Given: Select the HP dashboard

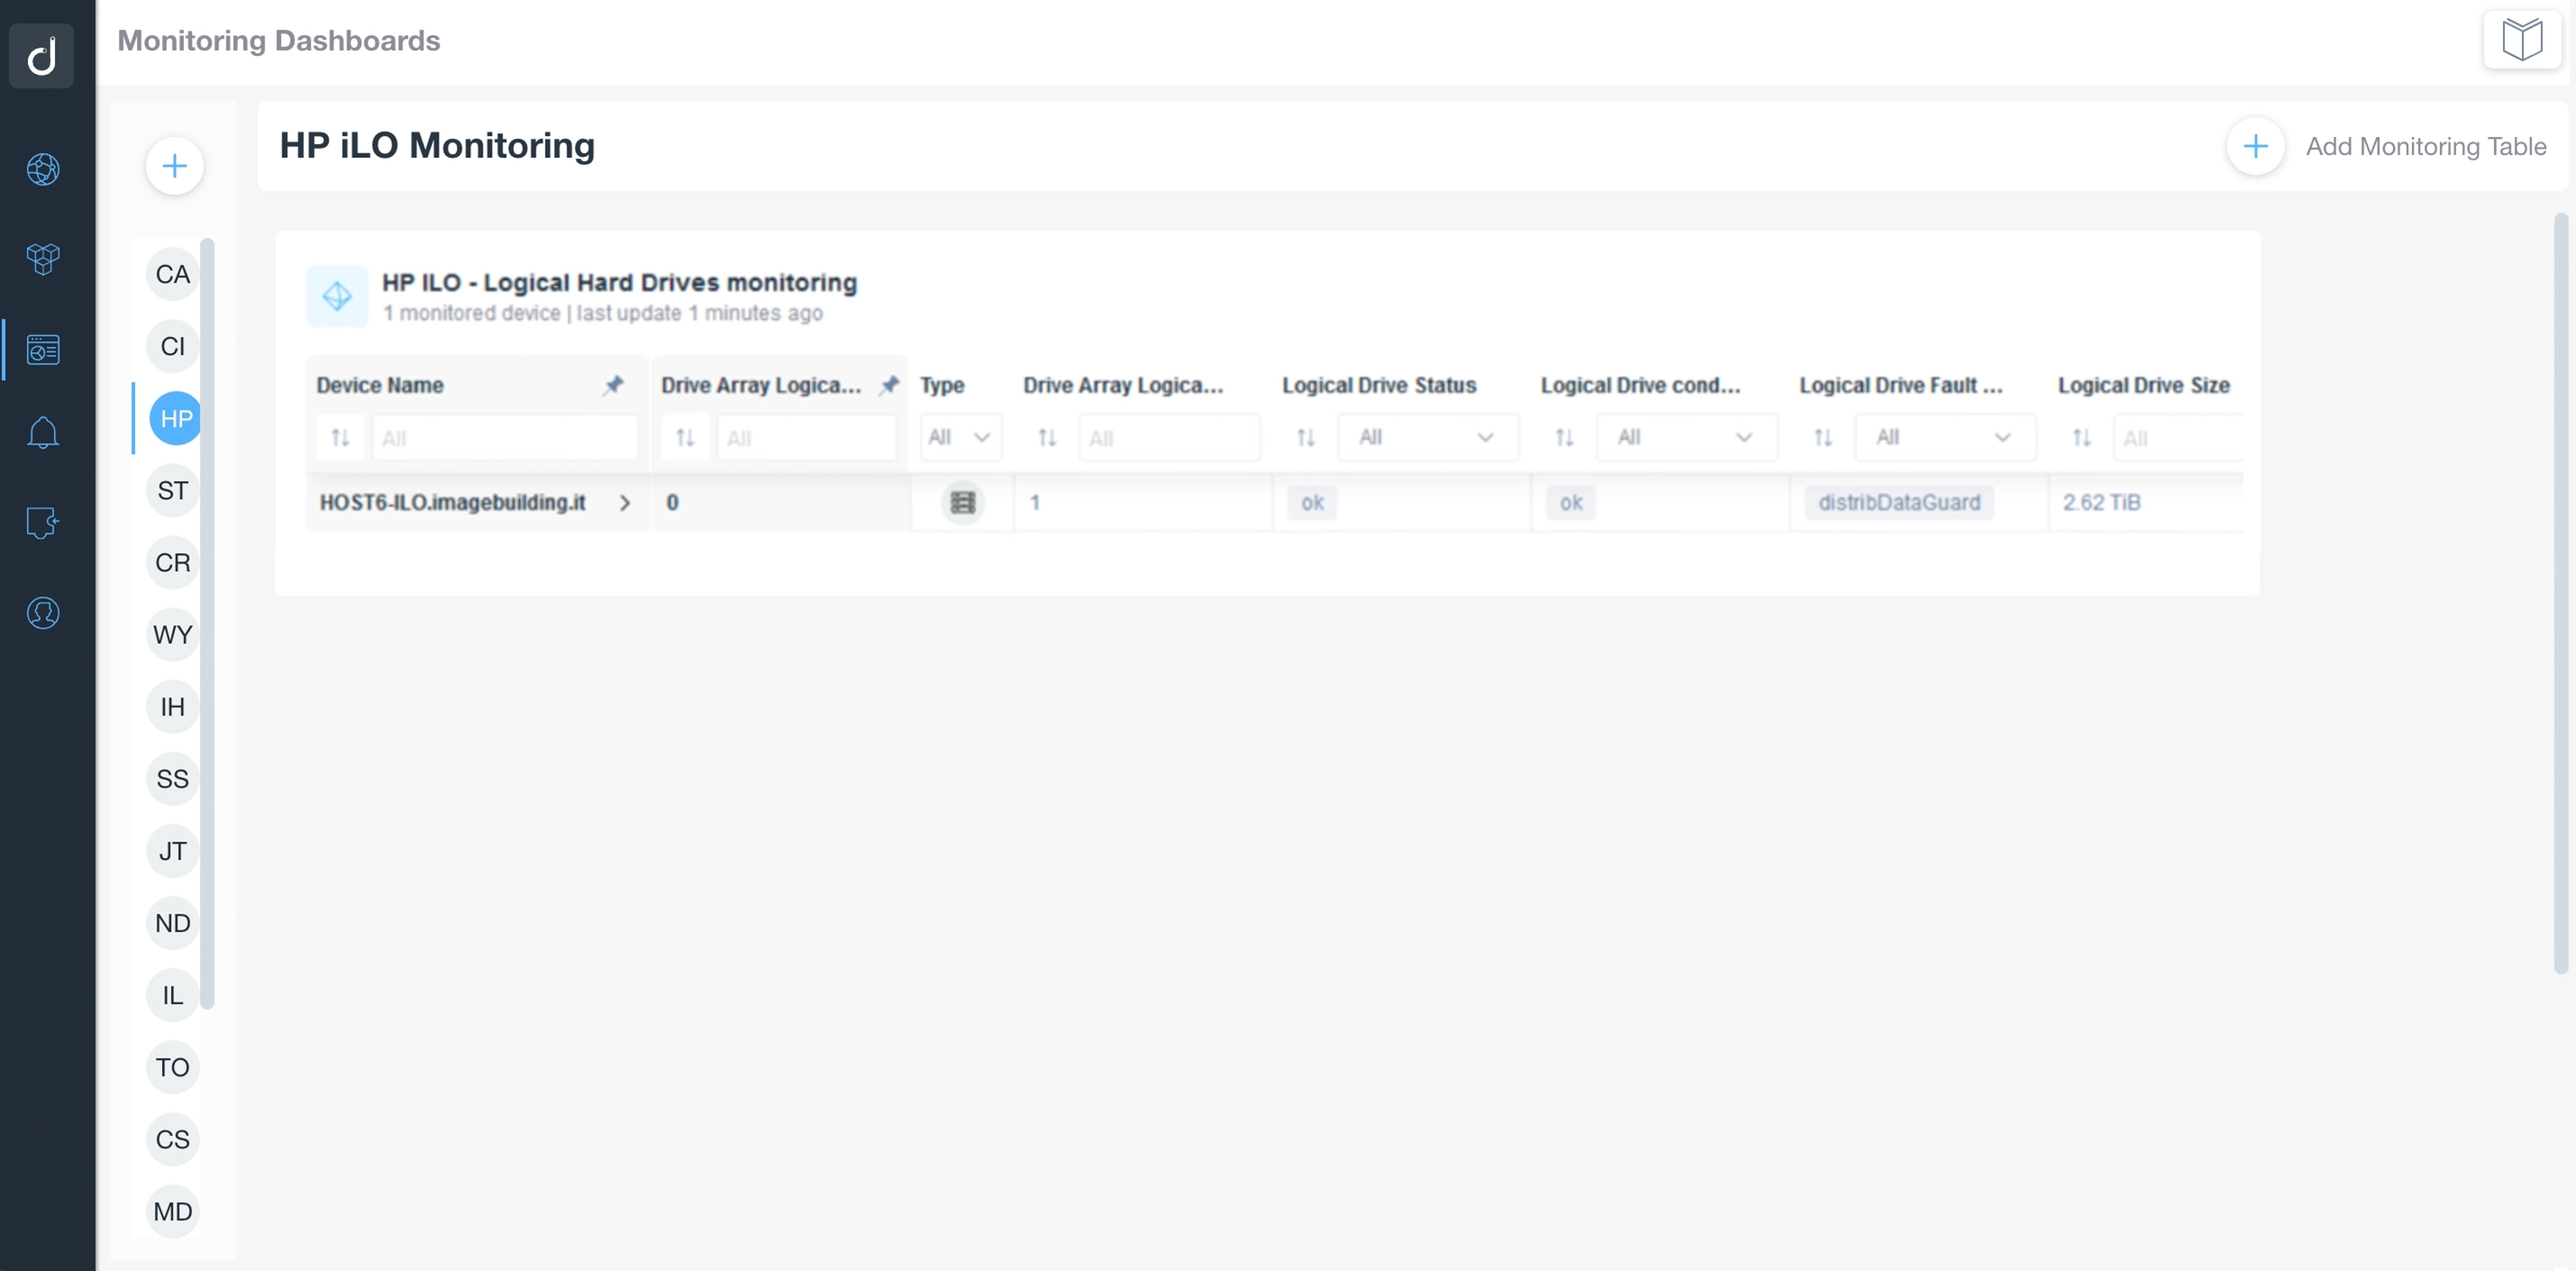Looking at the screenshot, I should pyautogui.click(x=175, y=418).
